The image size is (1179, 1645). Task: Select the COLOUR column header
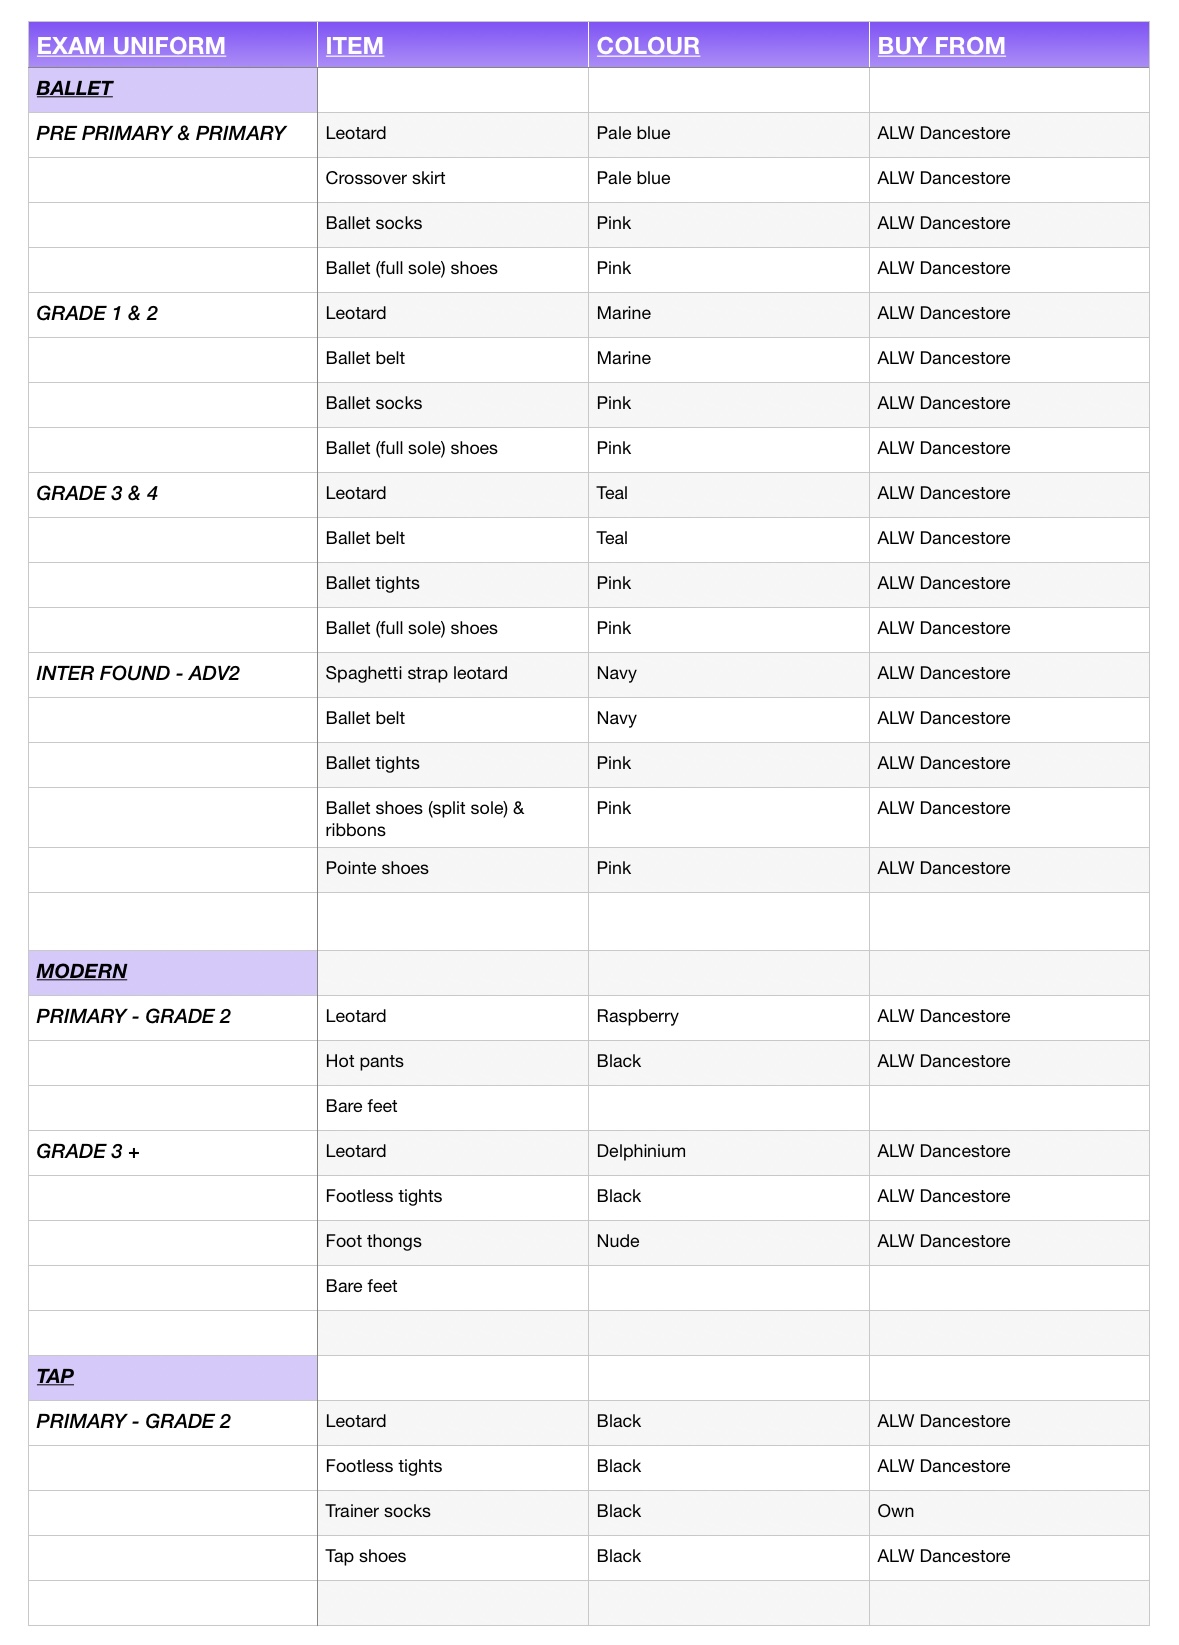coord(729,45)
